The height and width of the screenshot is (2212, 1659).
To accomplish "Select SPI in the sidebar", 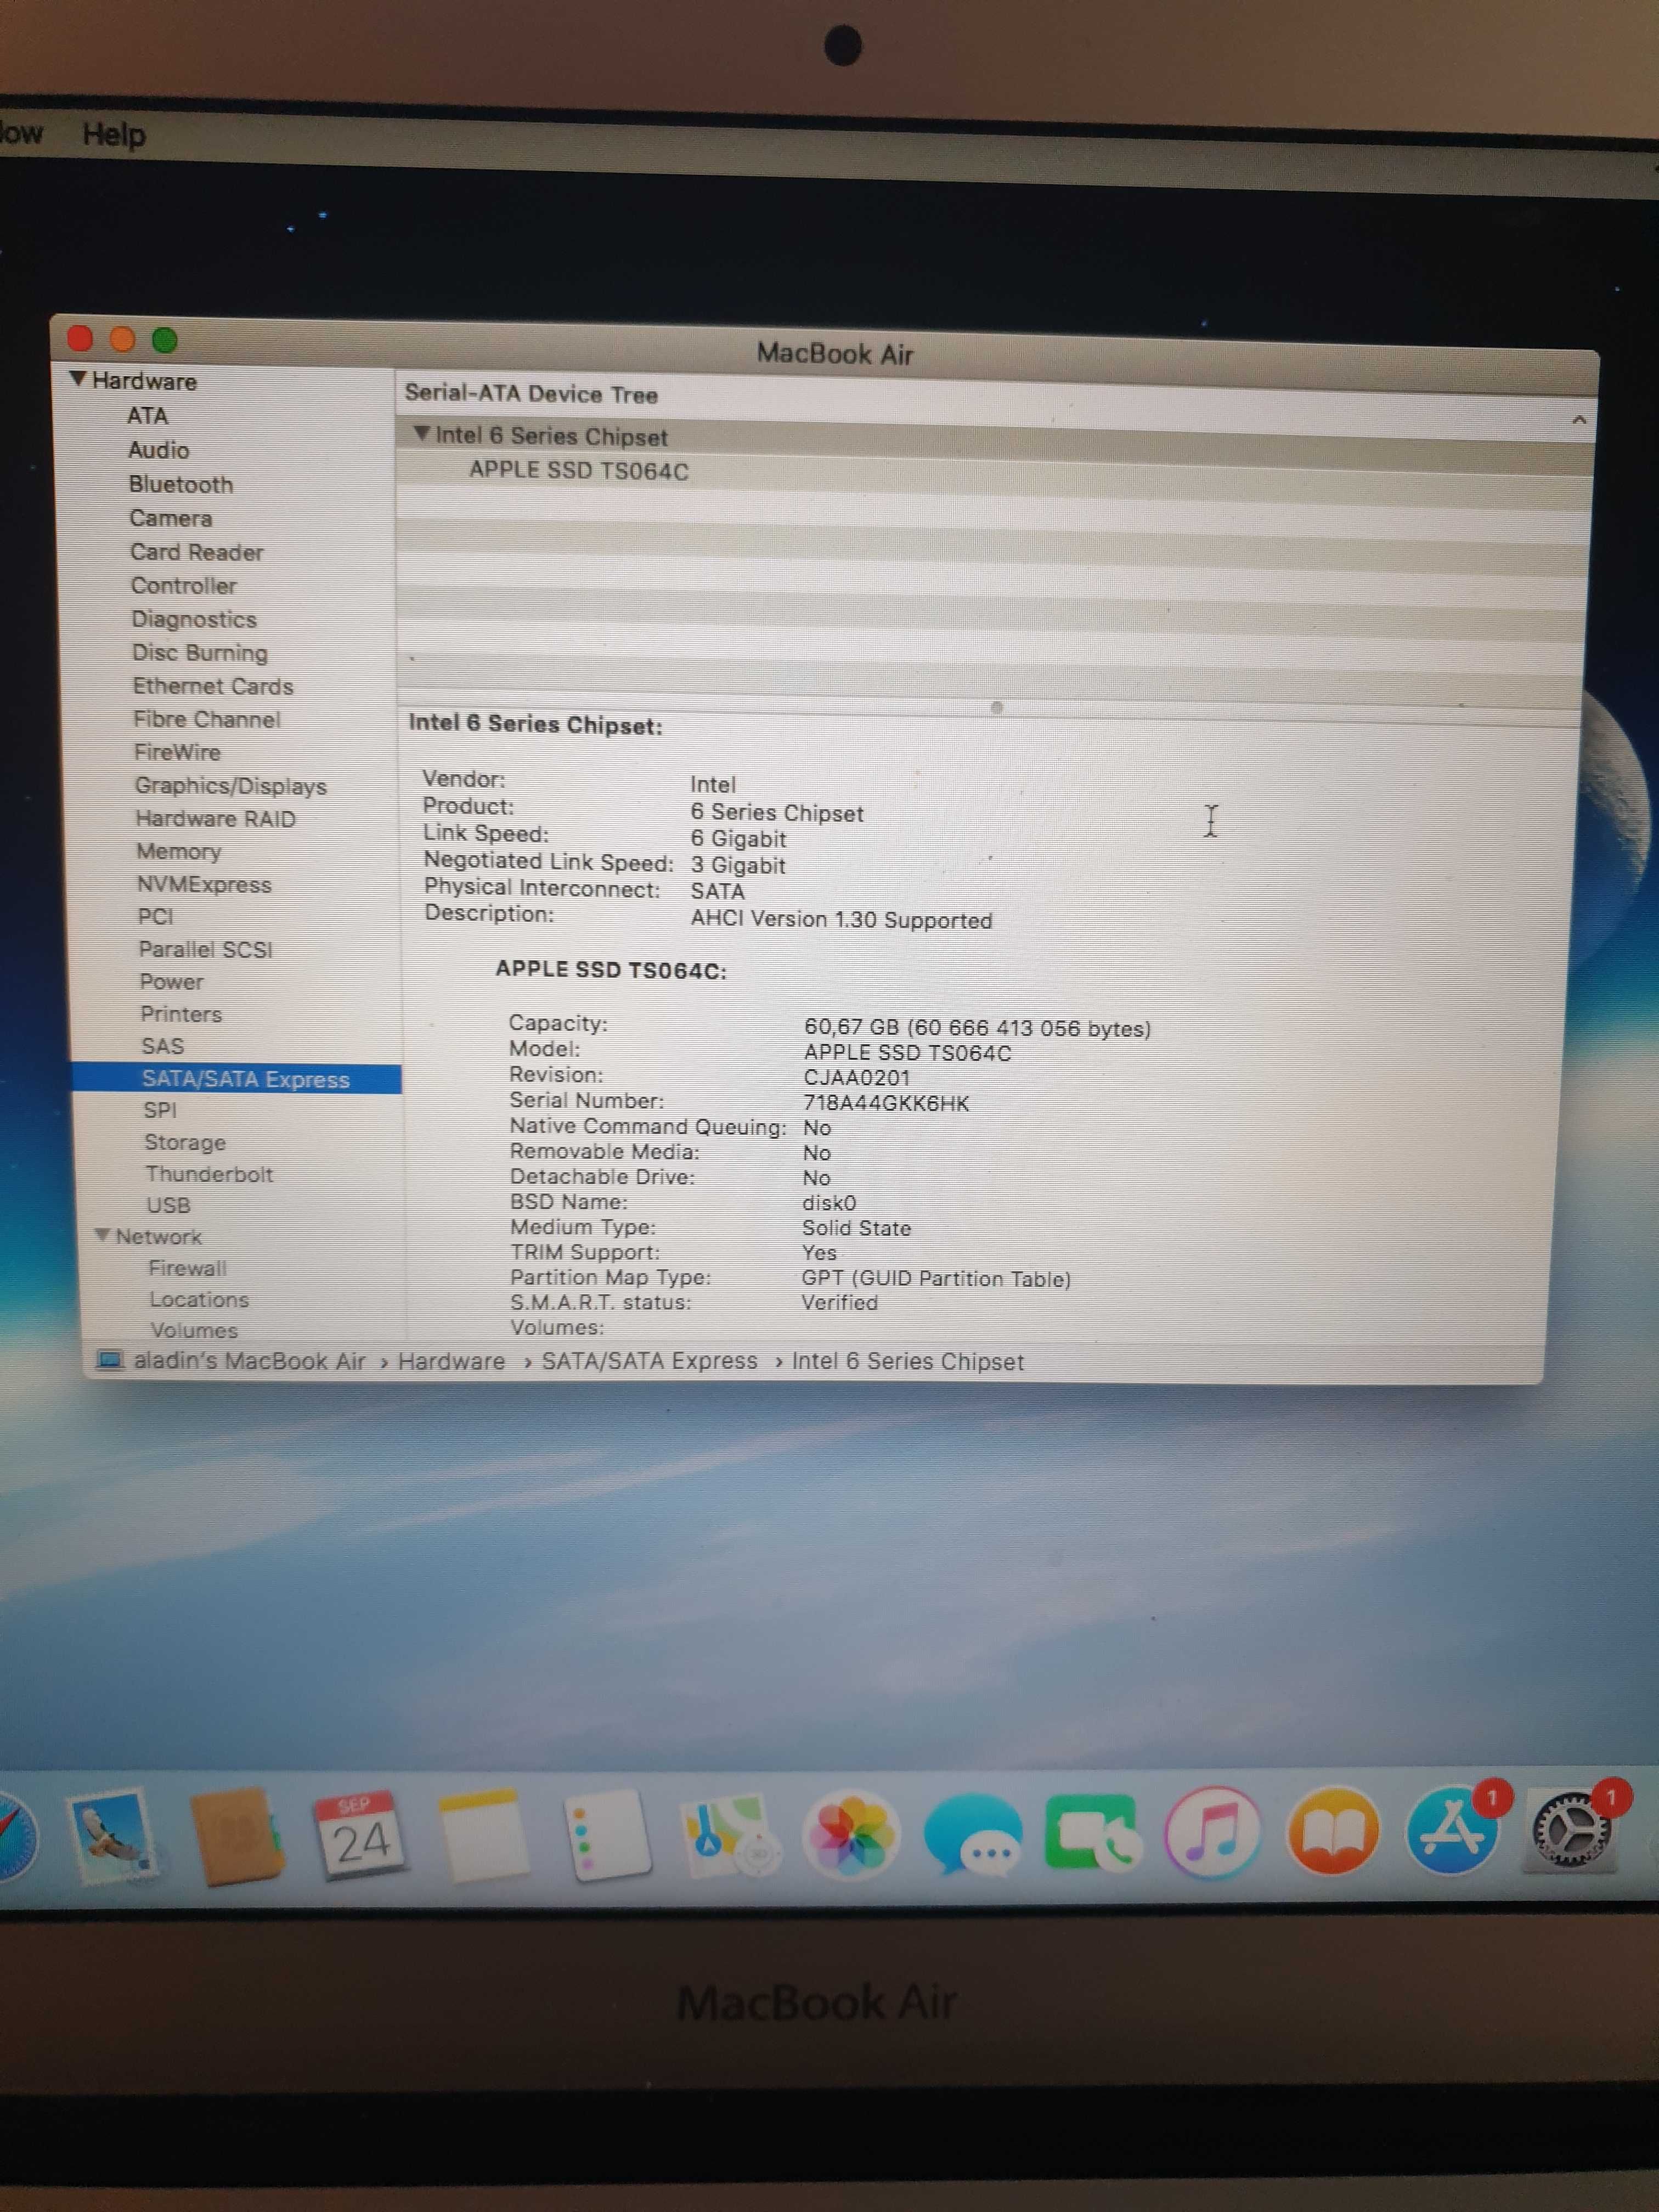I will coord(160,1110).
